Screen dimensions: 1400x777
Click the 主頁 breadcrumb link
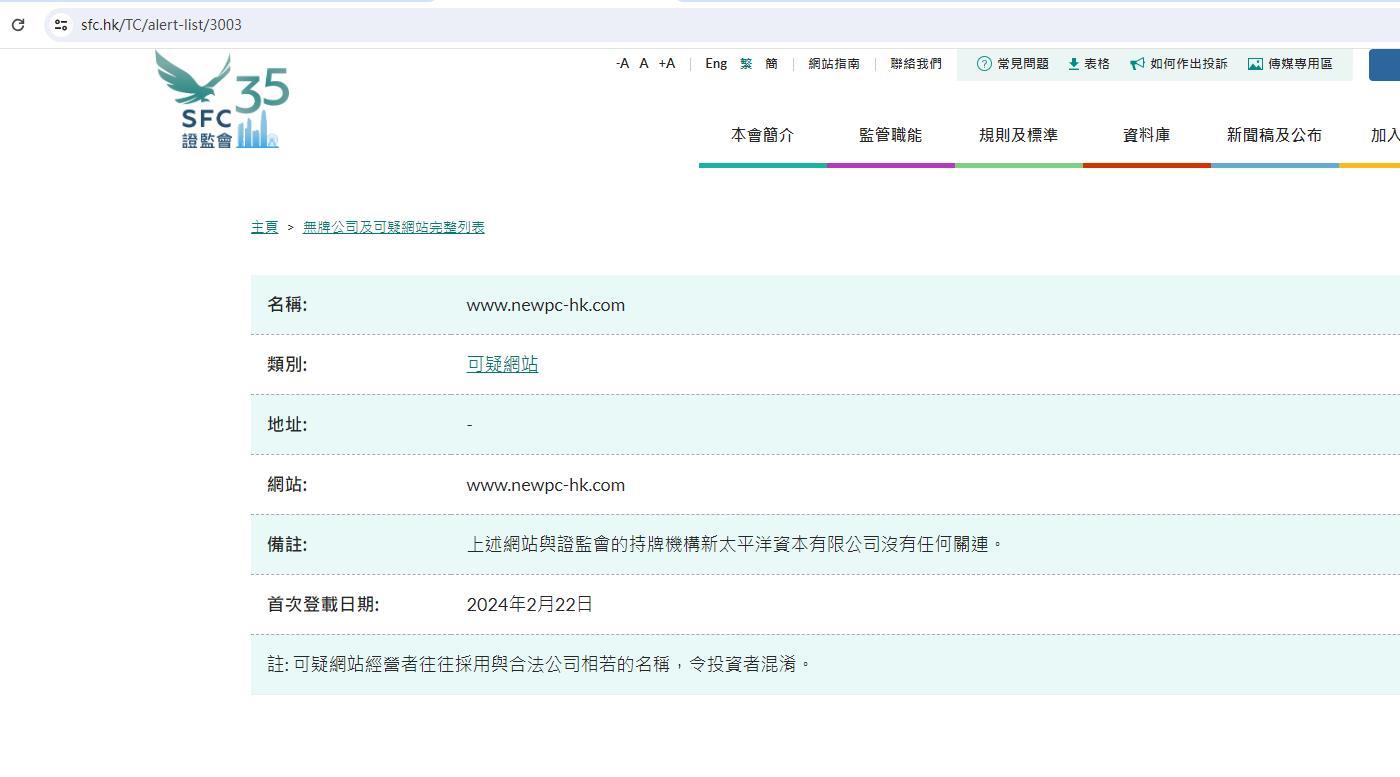tap(264, 227)
